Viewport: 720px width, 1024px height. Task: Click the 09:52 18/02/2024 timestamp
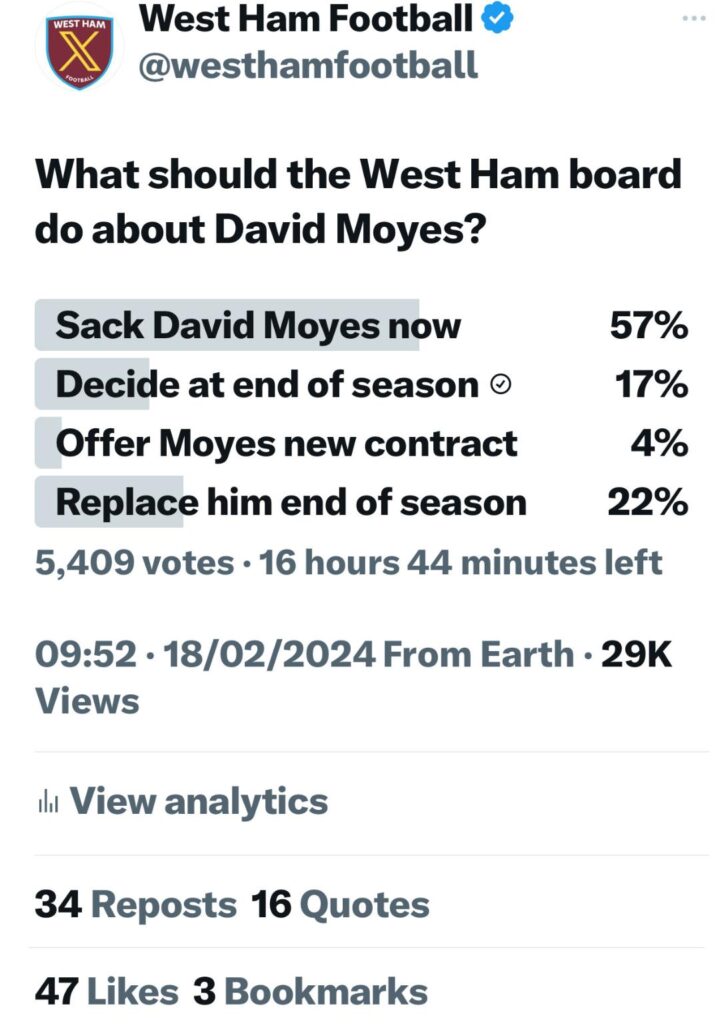pyautogui.click(x=205, y=655)
